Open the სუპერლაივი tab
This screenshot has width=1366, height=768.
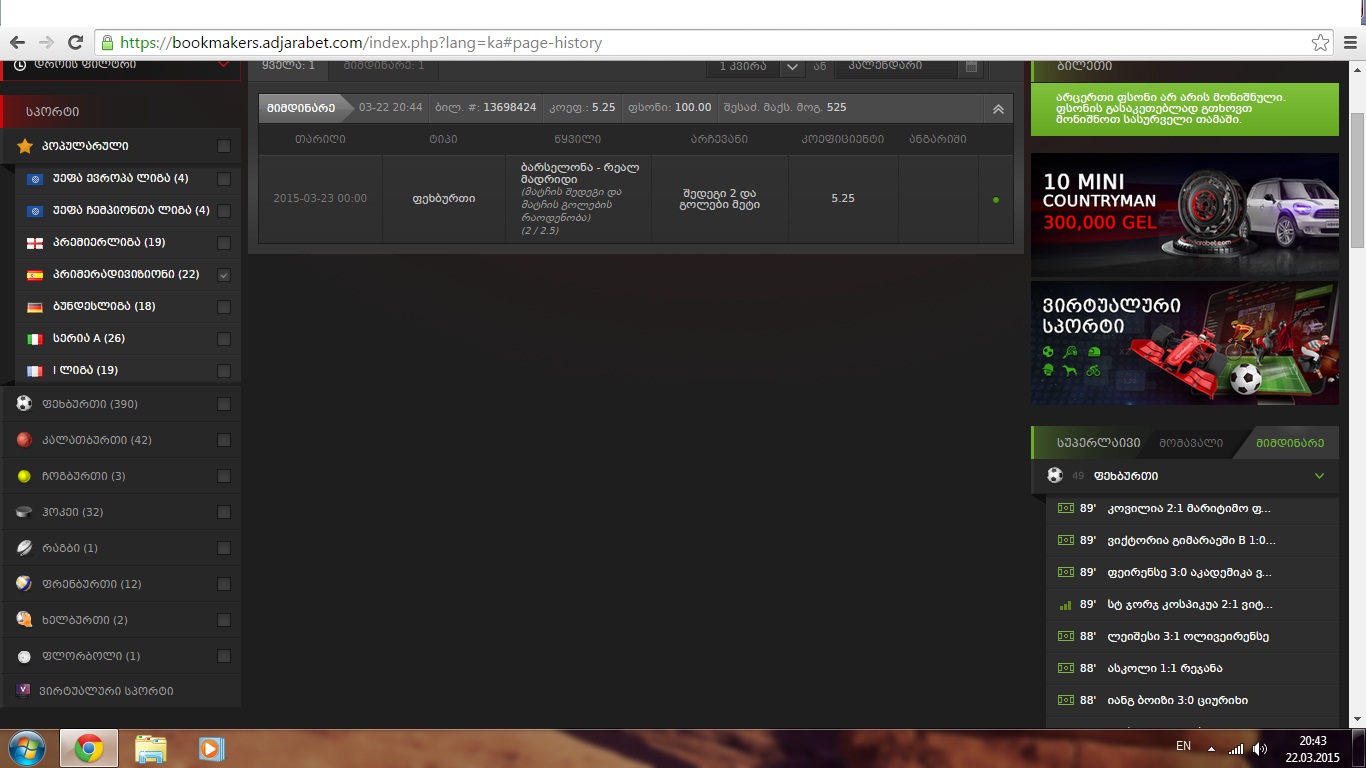[1099, 443]
